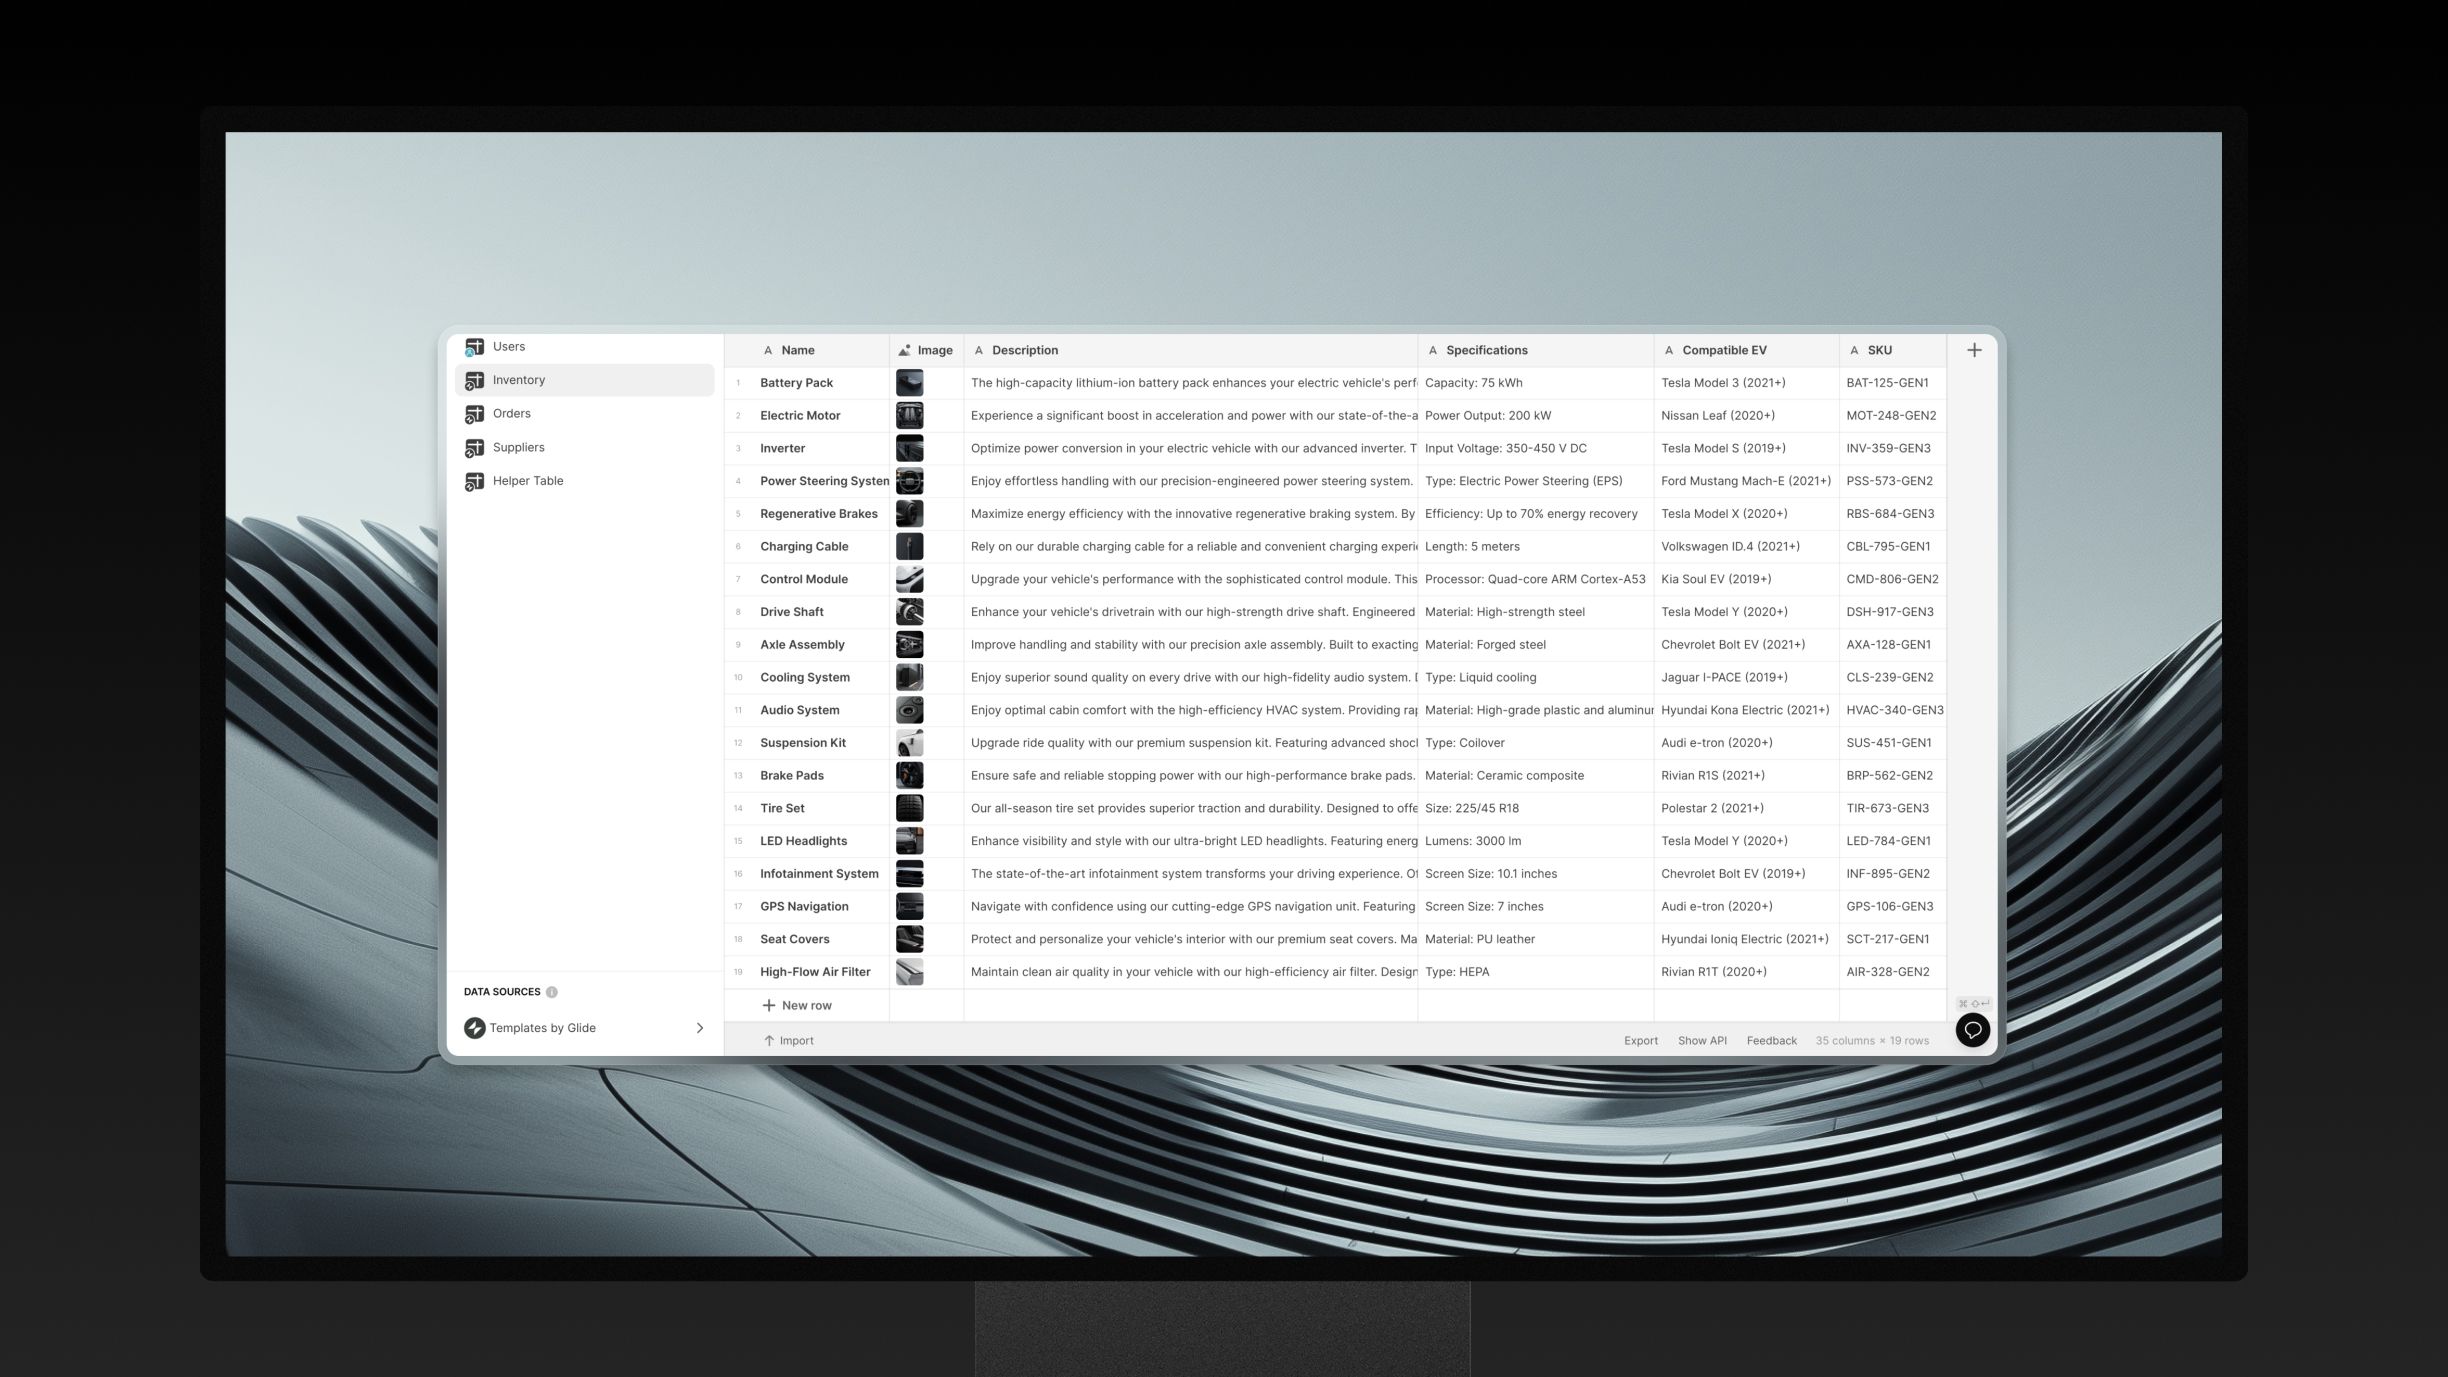Click the Suppliers table icon
This screenshot has width=2448, height=1377.
[474, 448]
